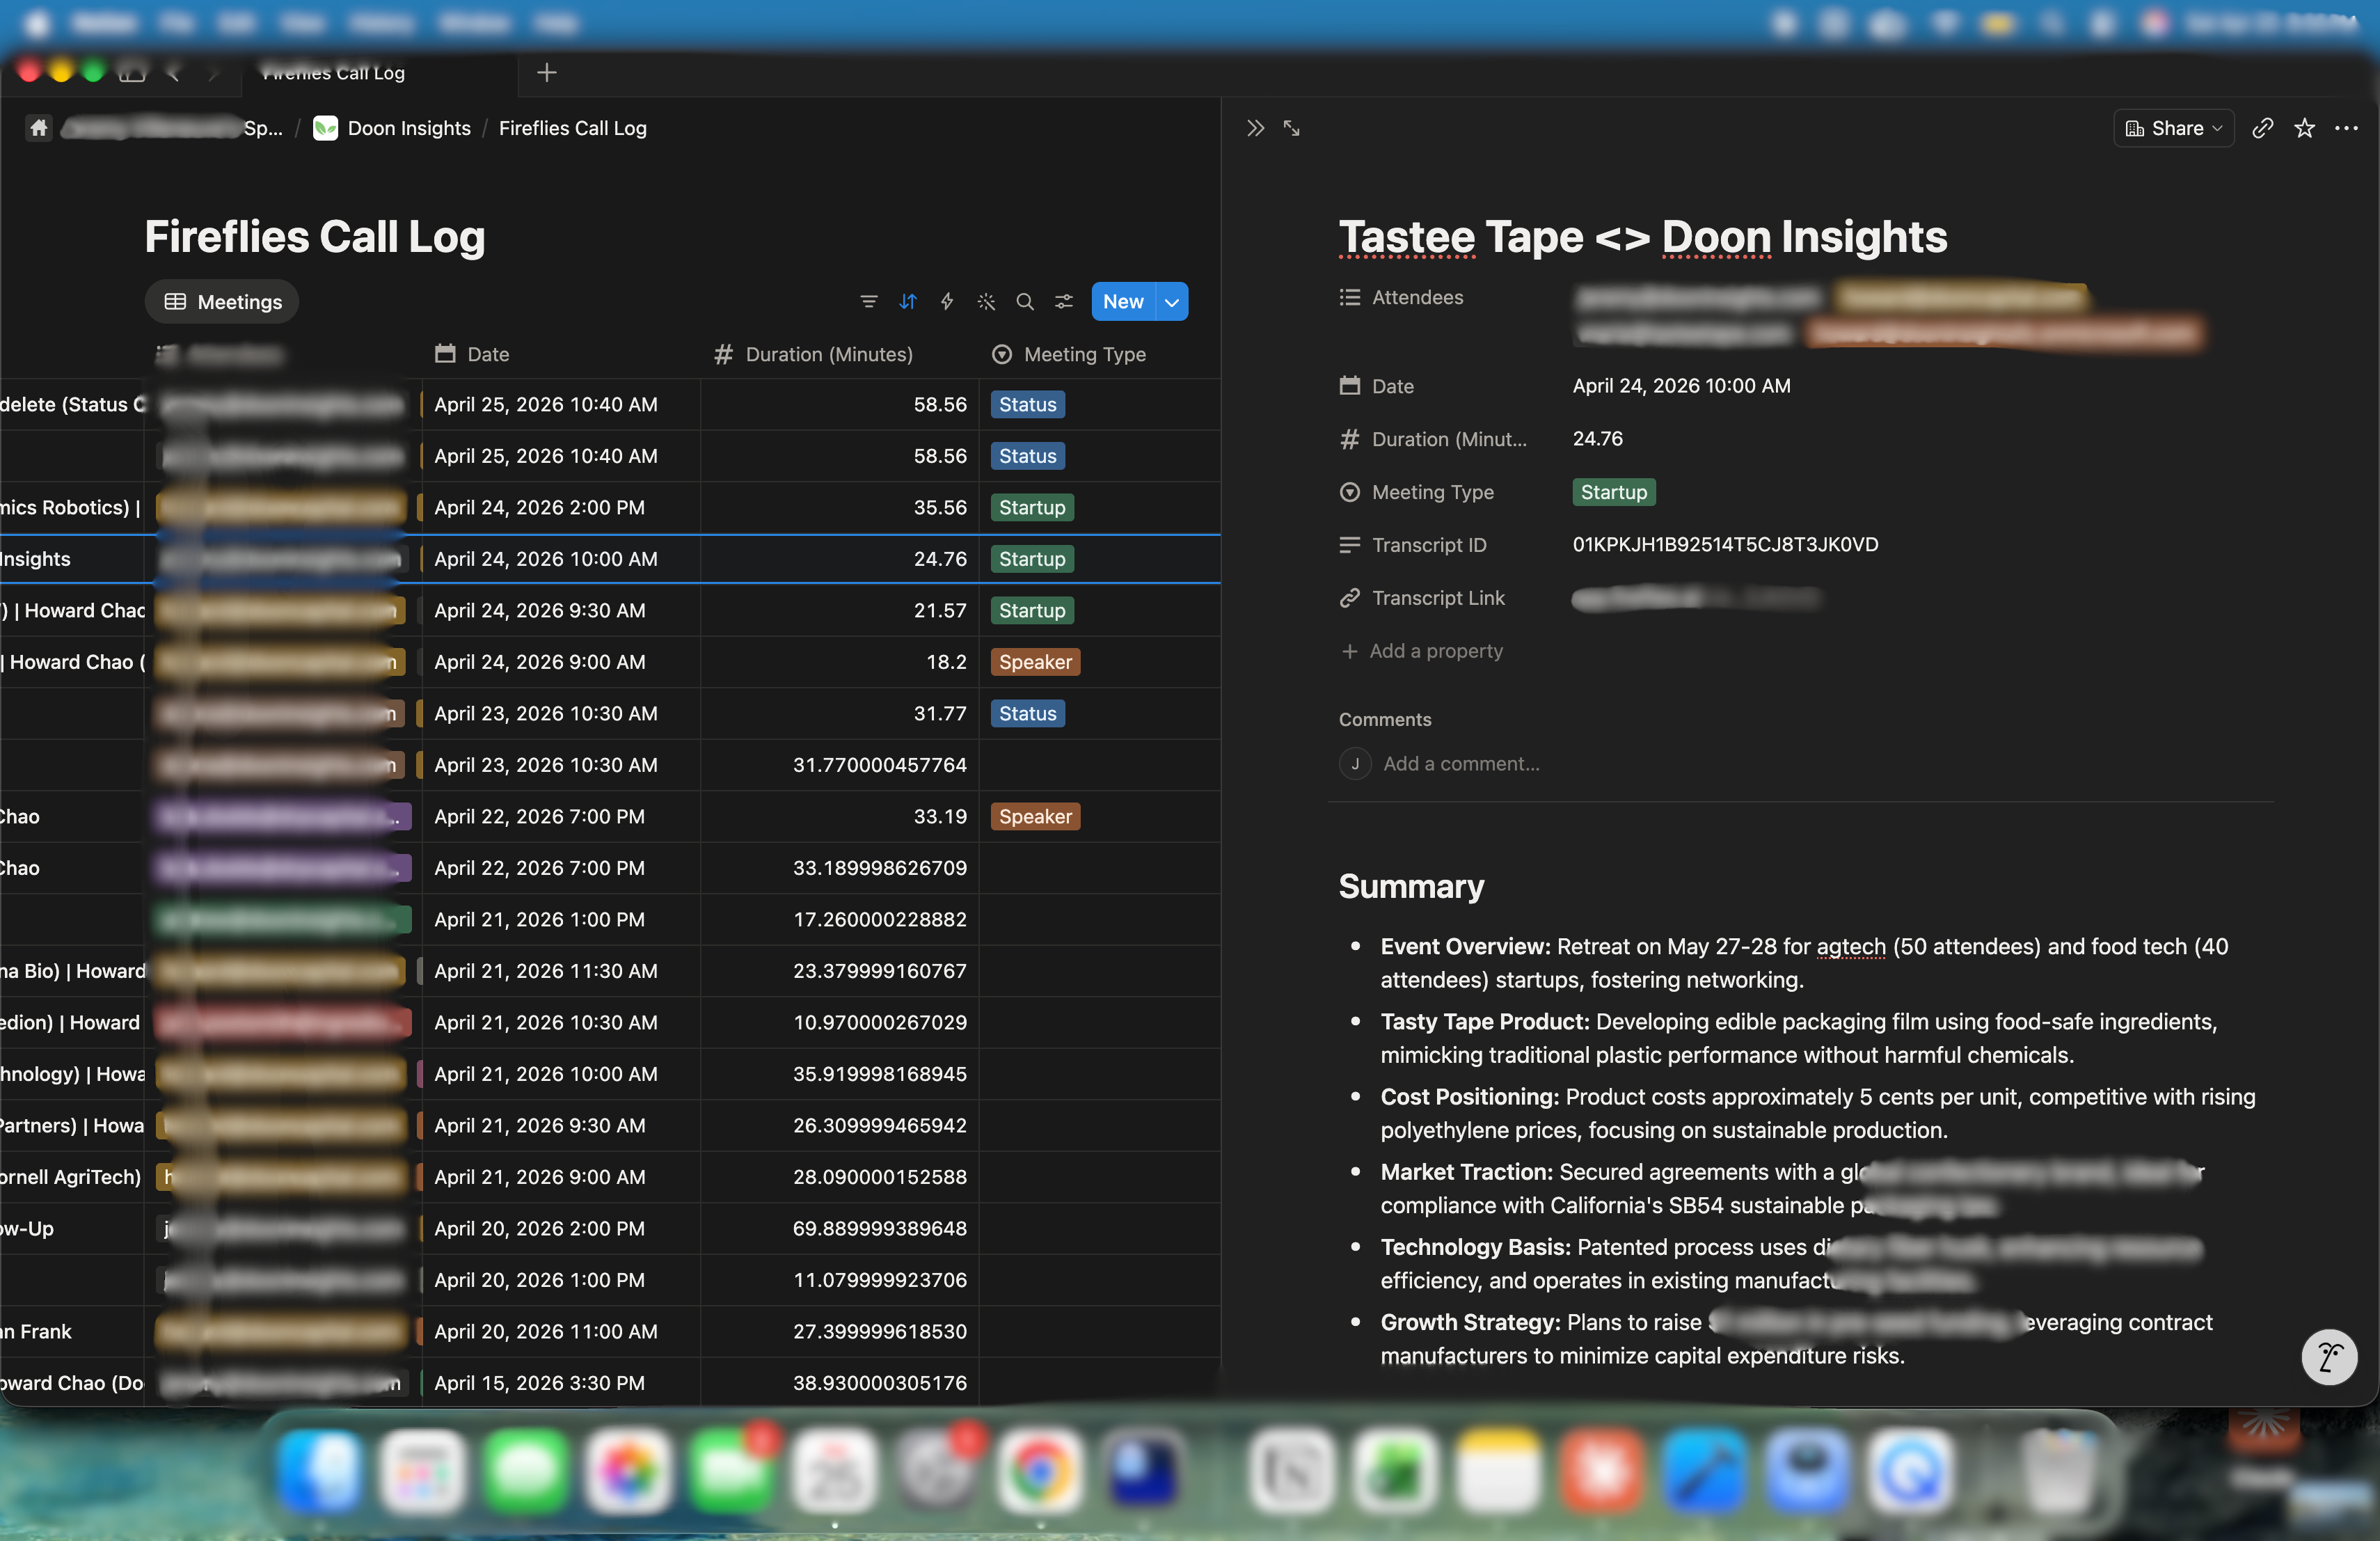Open the sort menu with arrows icon

pyautogui.click(x=907, y=301)
